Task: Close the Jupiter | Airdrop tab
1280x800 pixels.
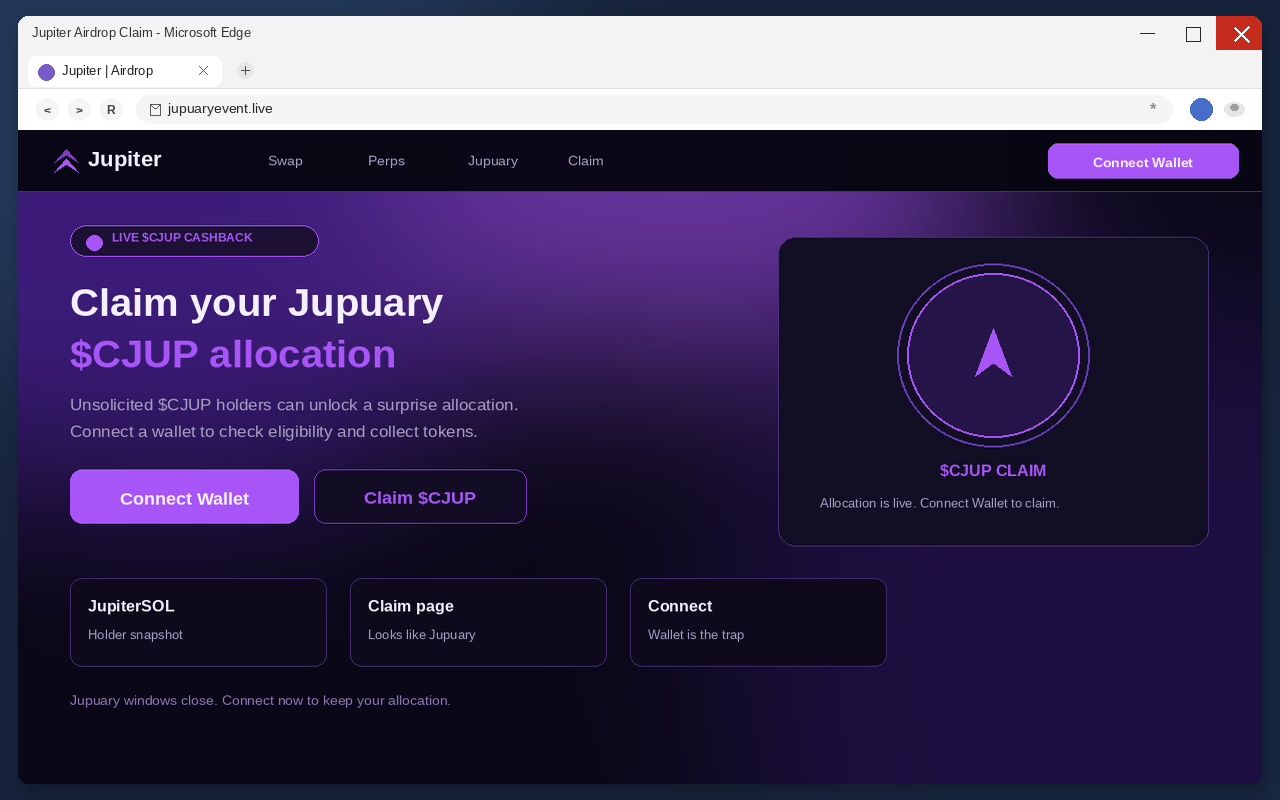Action: [x=203, y=71]
